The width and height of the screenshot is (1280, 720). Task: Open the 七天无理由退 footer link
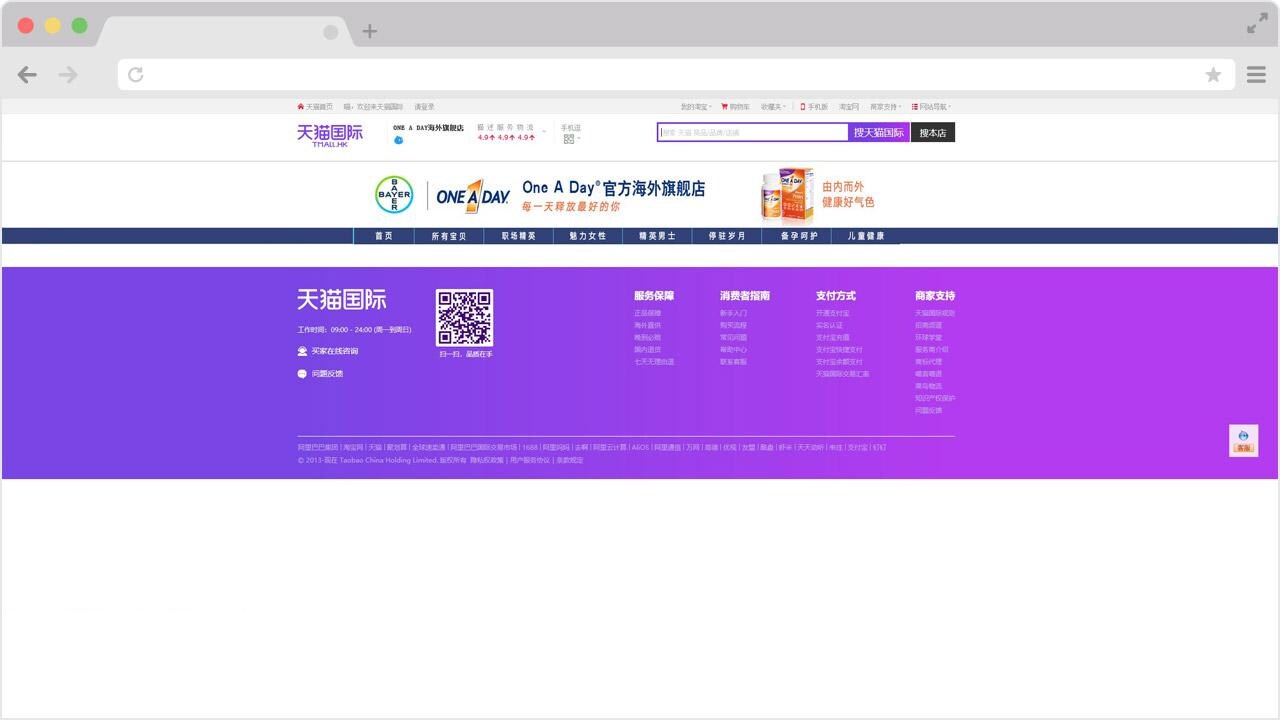(x=654, y=362)
